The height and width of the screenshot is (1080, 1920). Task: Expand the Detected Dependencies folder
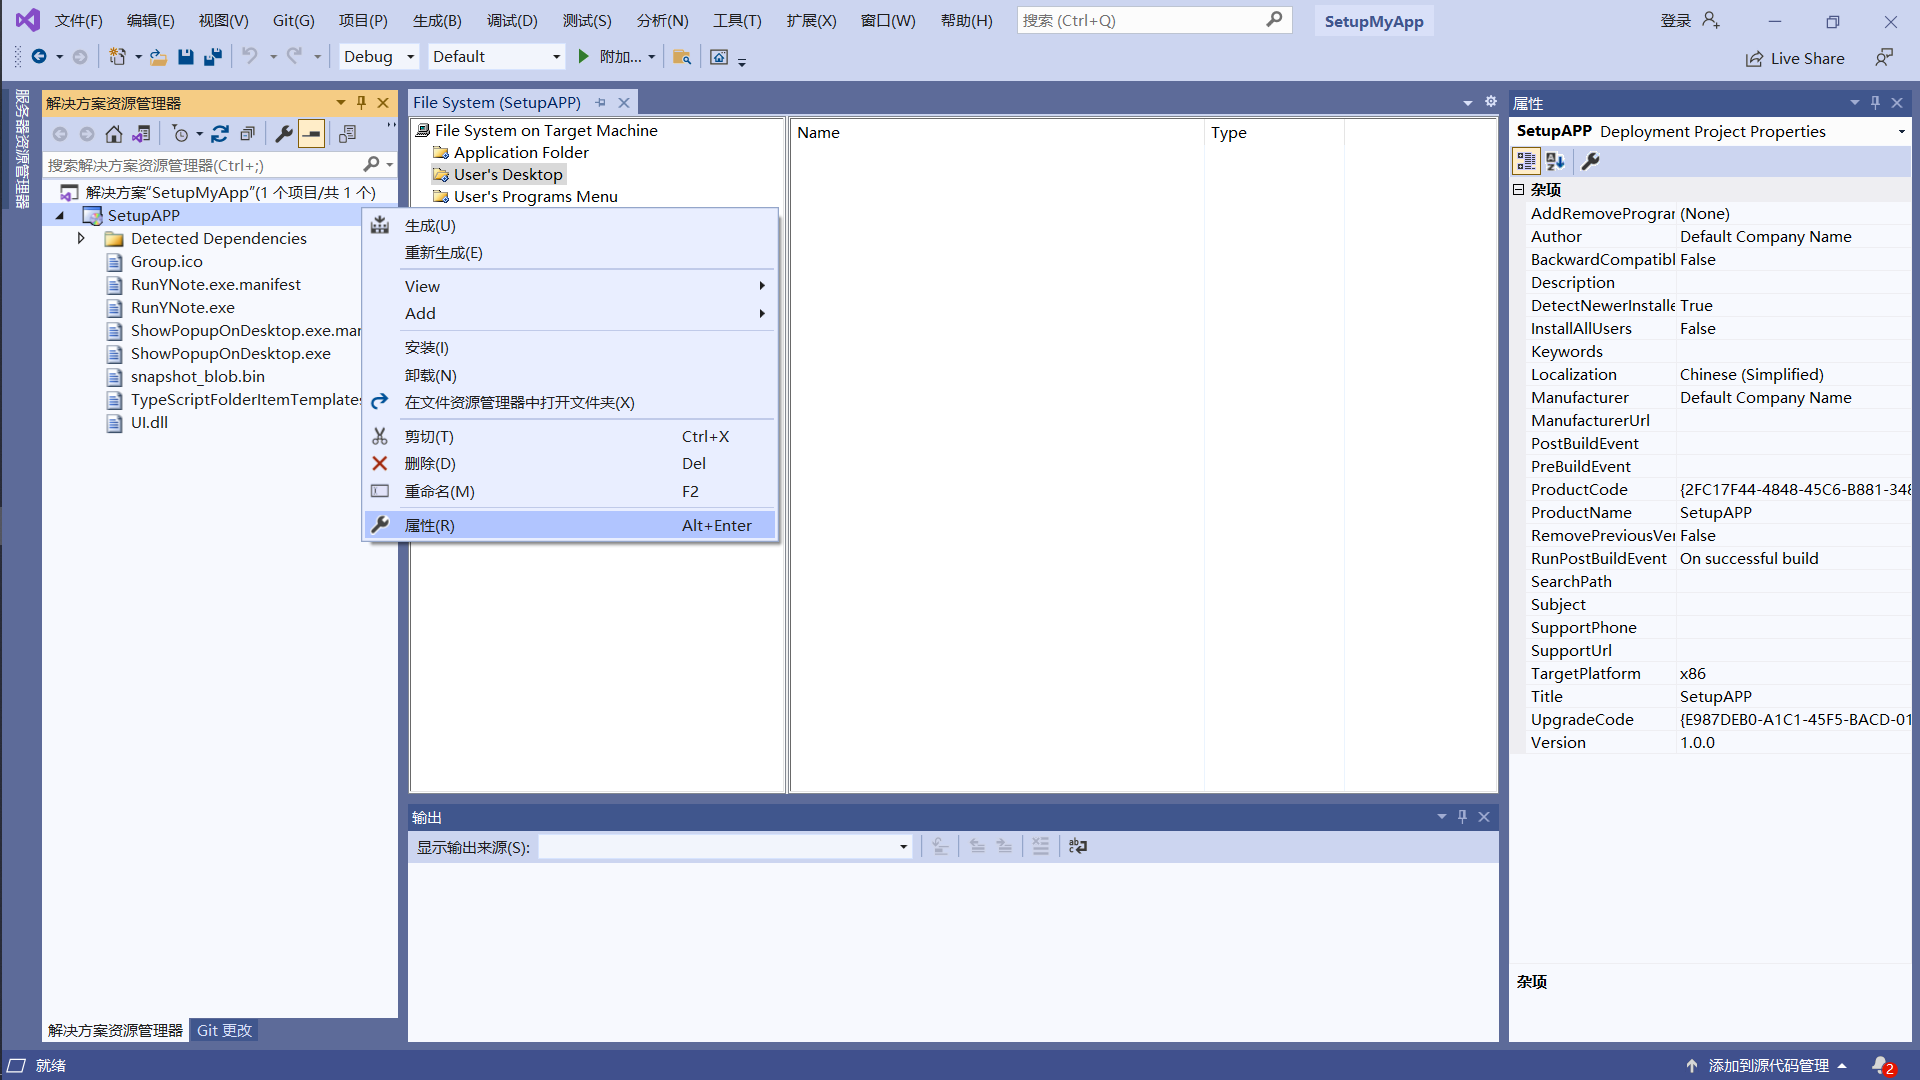pyautogui.click(x=81, y=239)
